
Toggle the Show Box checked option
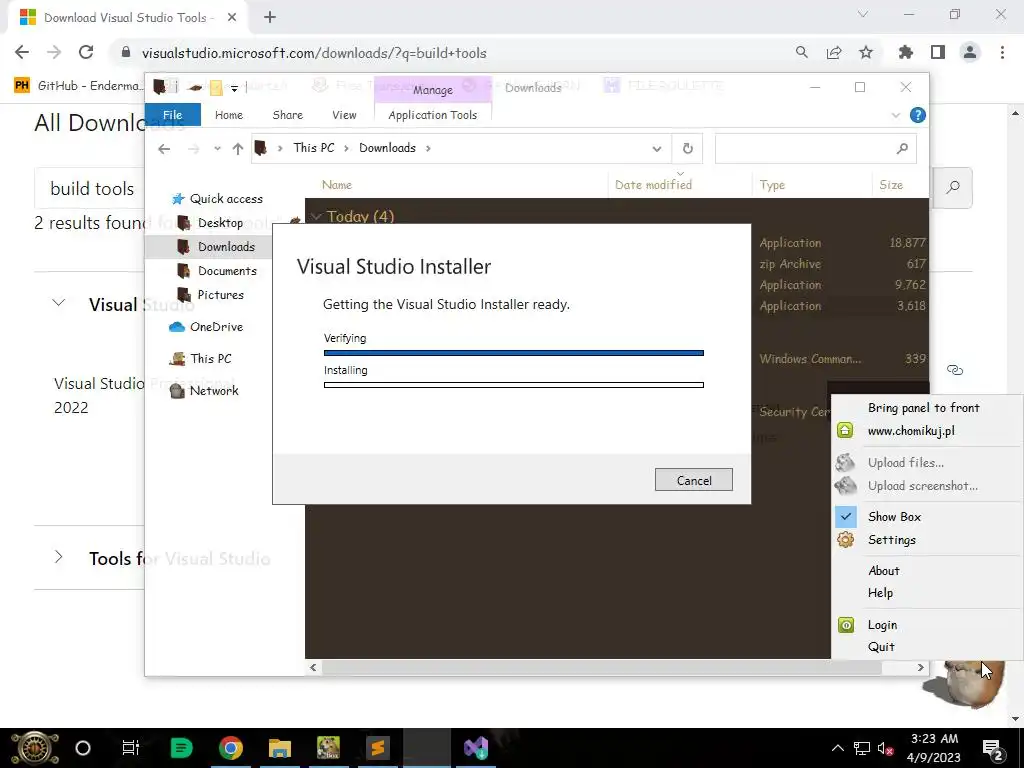click(894, 517)
